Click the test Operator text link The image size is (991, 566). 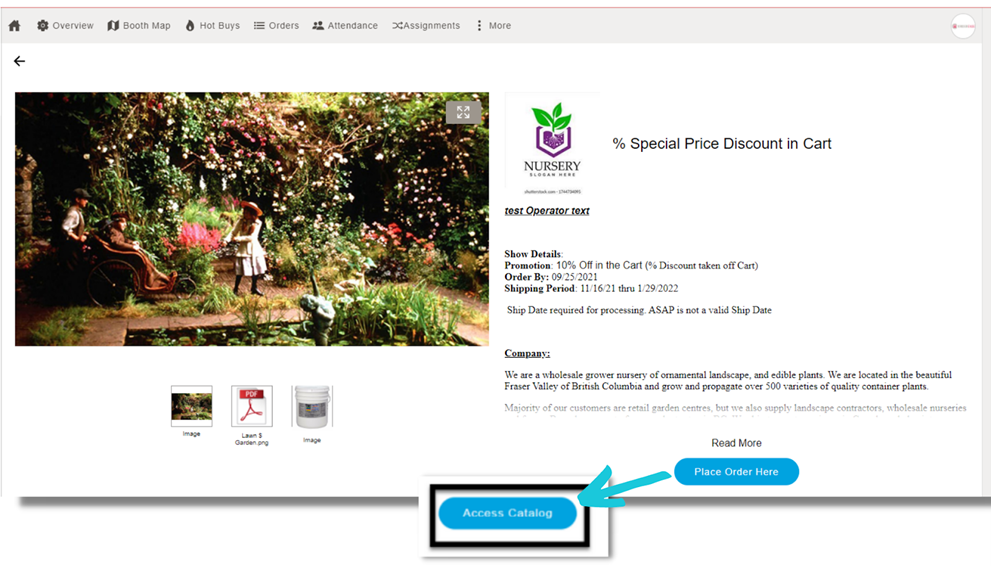tap(547, 210)
